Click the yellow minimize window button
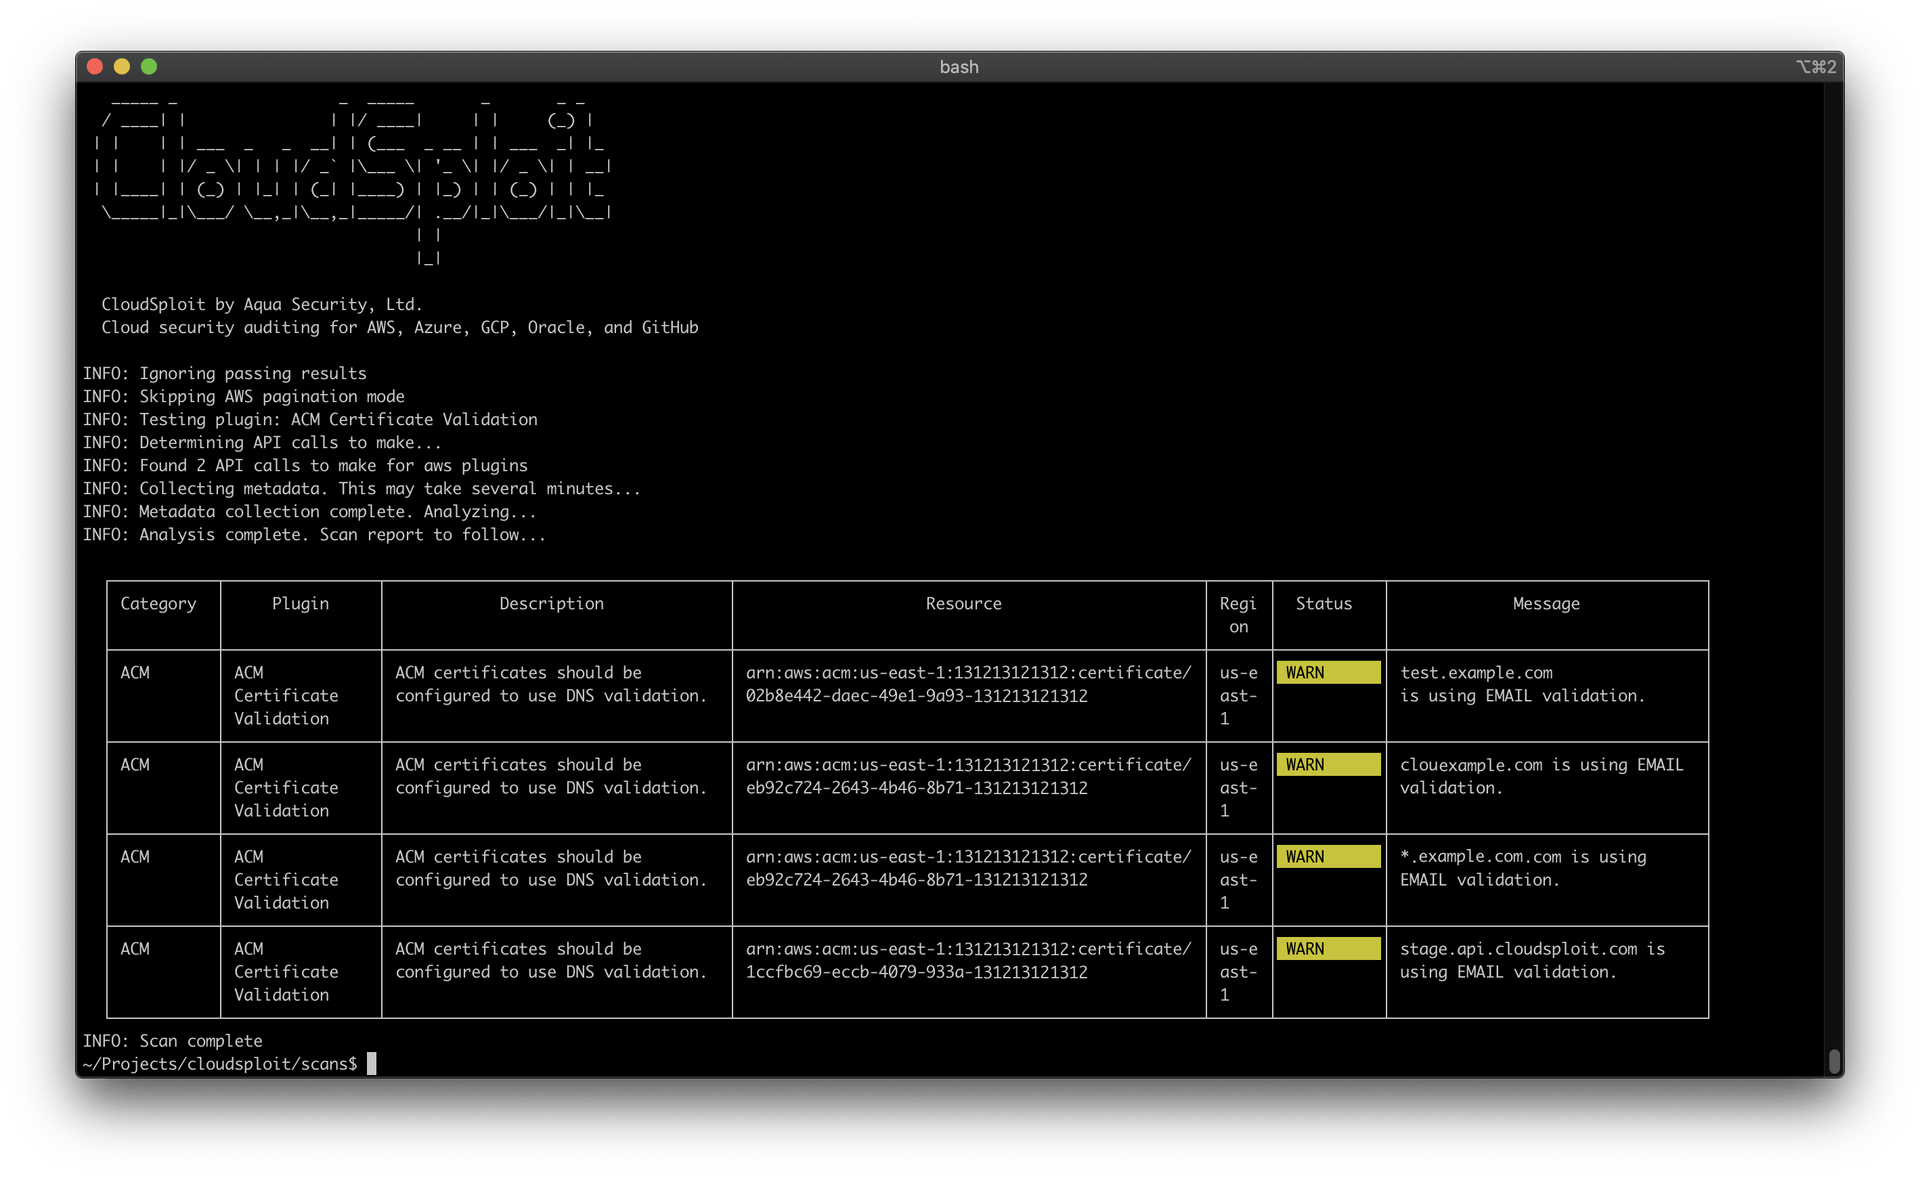This screenshot has width=1920, height=1178. 122,67
